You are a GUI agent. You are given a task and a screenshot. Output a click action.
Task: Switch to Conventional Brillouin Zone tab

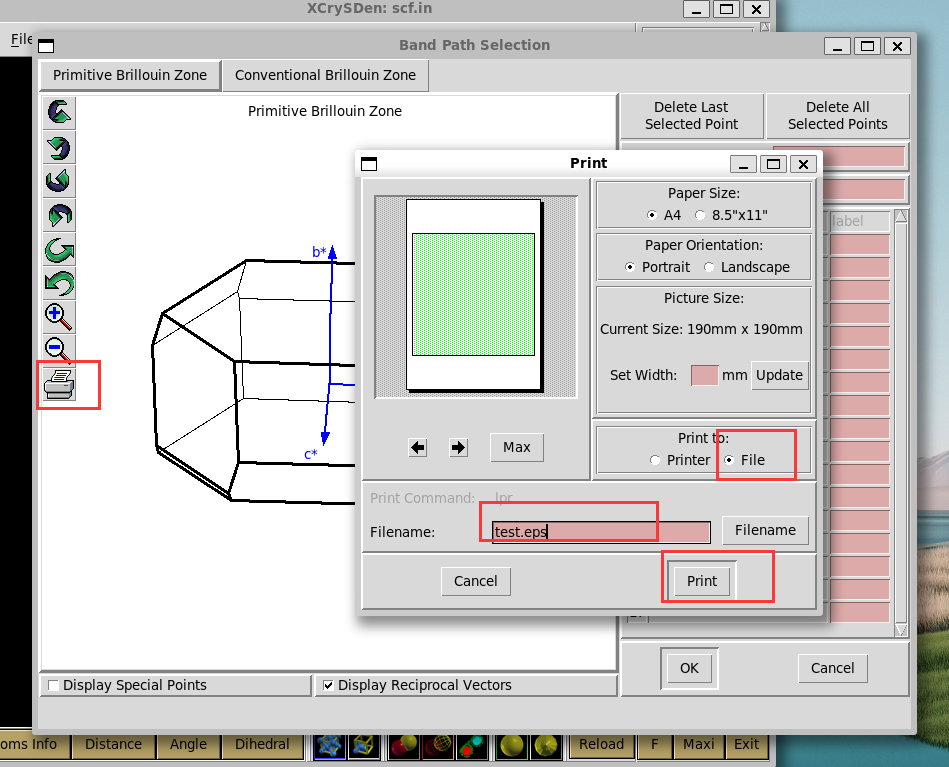(326, 75)
